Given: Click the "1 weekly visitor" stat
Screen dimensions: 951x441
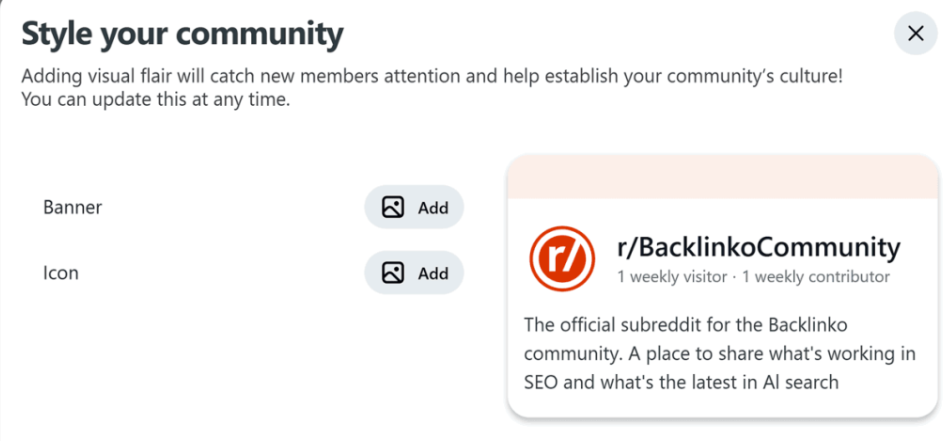Looking at the screenshot, I should [671, 276].
